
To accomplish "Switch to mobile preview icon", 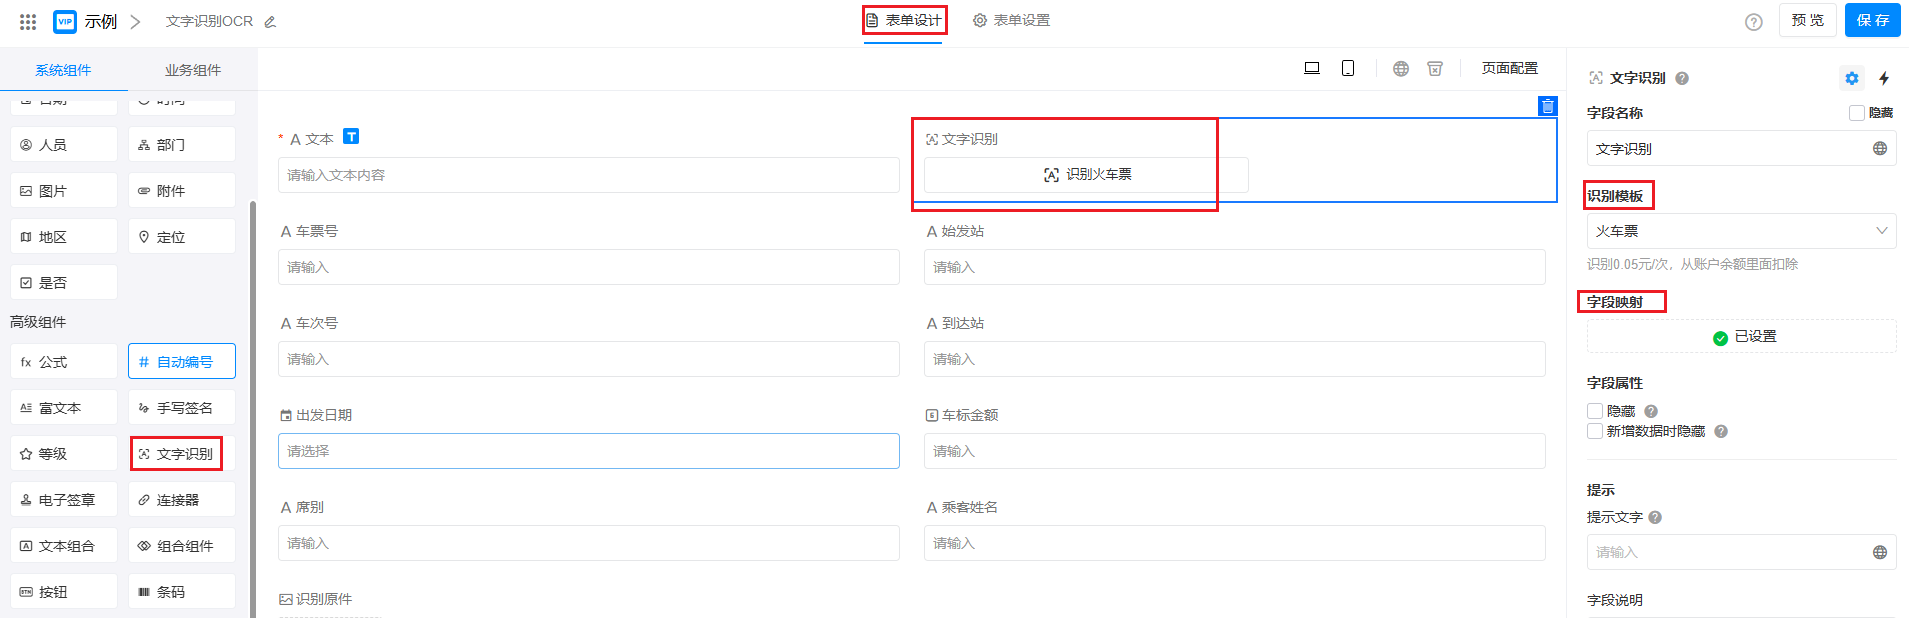I will [x=1348, y=68].
